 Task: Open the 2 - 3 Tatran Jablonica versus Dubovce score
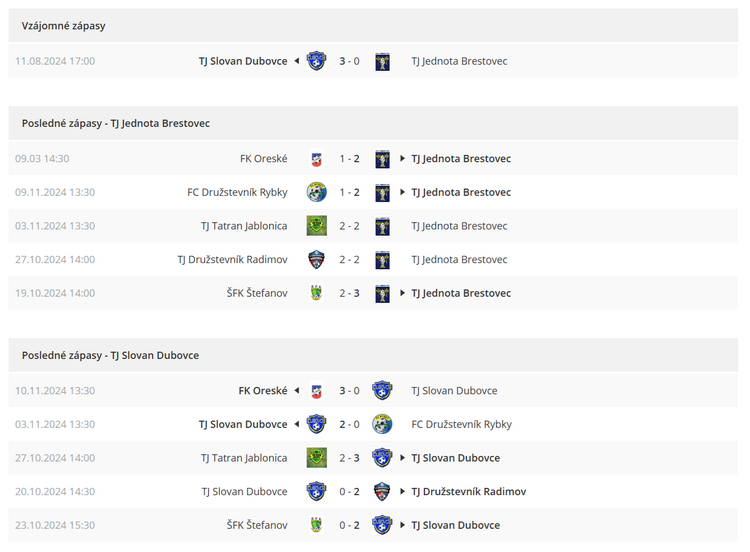pyautogui.click(x=349, y=458)
